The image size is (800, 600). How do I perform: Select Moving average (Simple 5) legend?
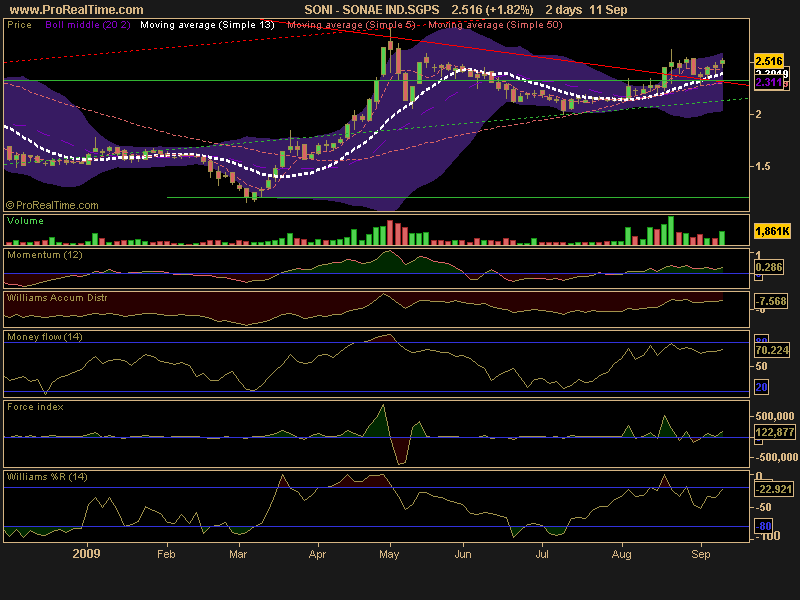(351, 24)
